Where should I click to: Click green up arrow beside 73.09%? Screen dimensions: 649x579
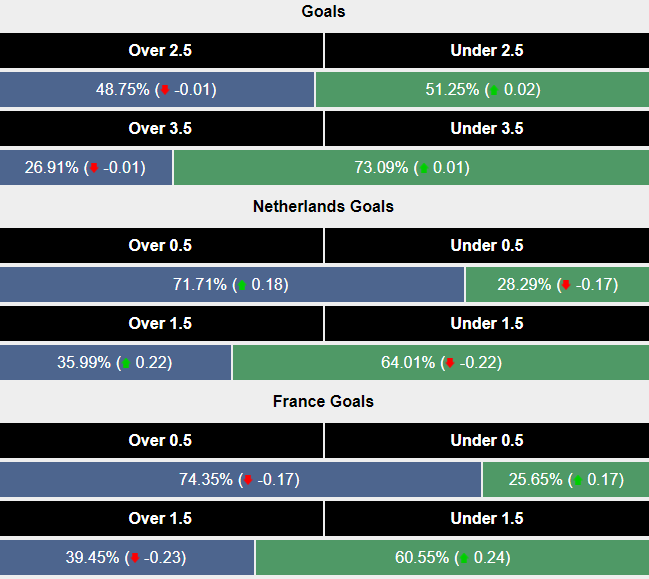pos(423,168)
